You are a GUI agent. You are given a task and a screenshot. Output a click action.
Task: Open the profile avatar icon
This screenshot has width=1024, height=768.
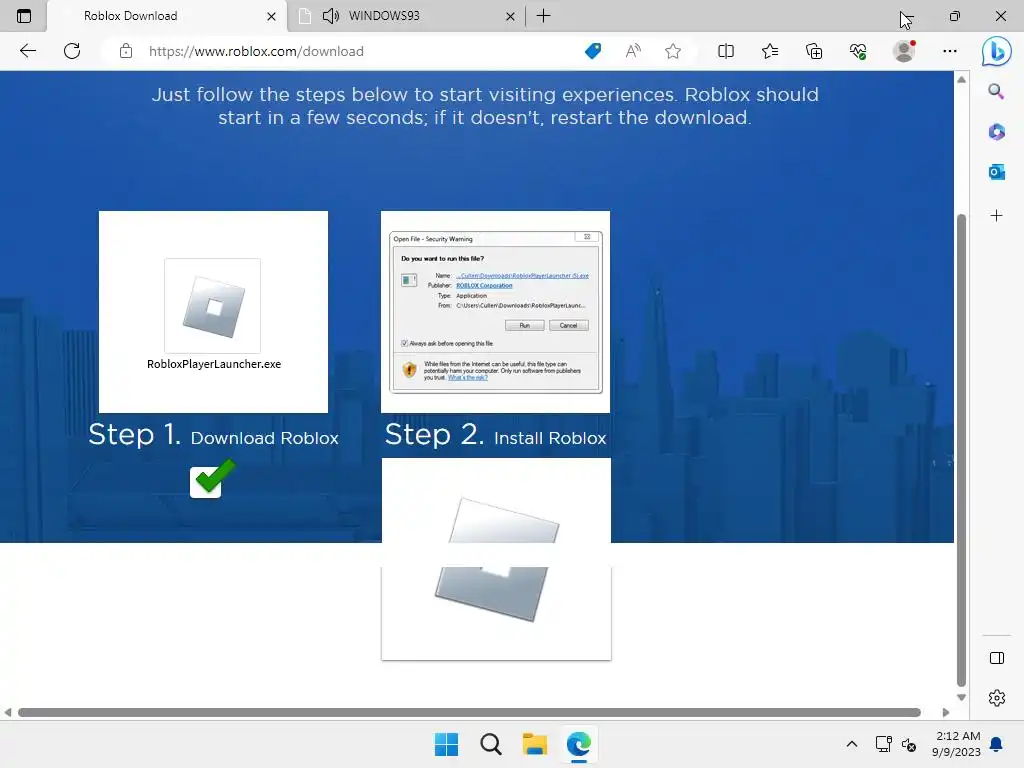[x=904, y=51]
